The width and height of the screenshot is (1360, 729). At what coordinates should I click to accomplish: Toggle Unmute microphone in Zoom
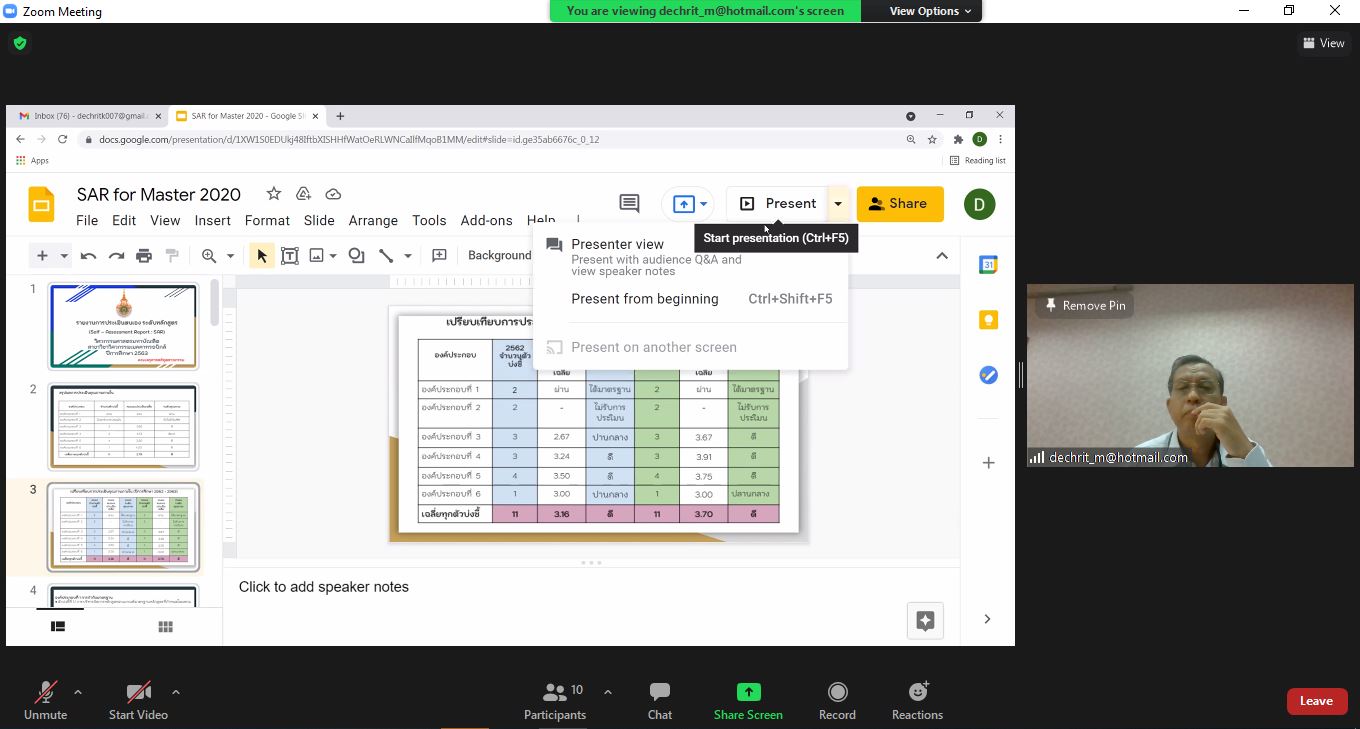[45, 700]
